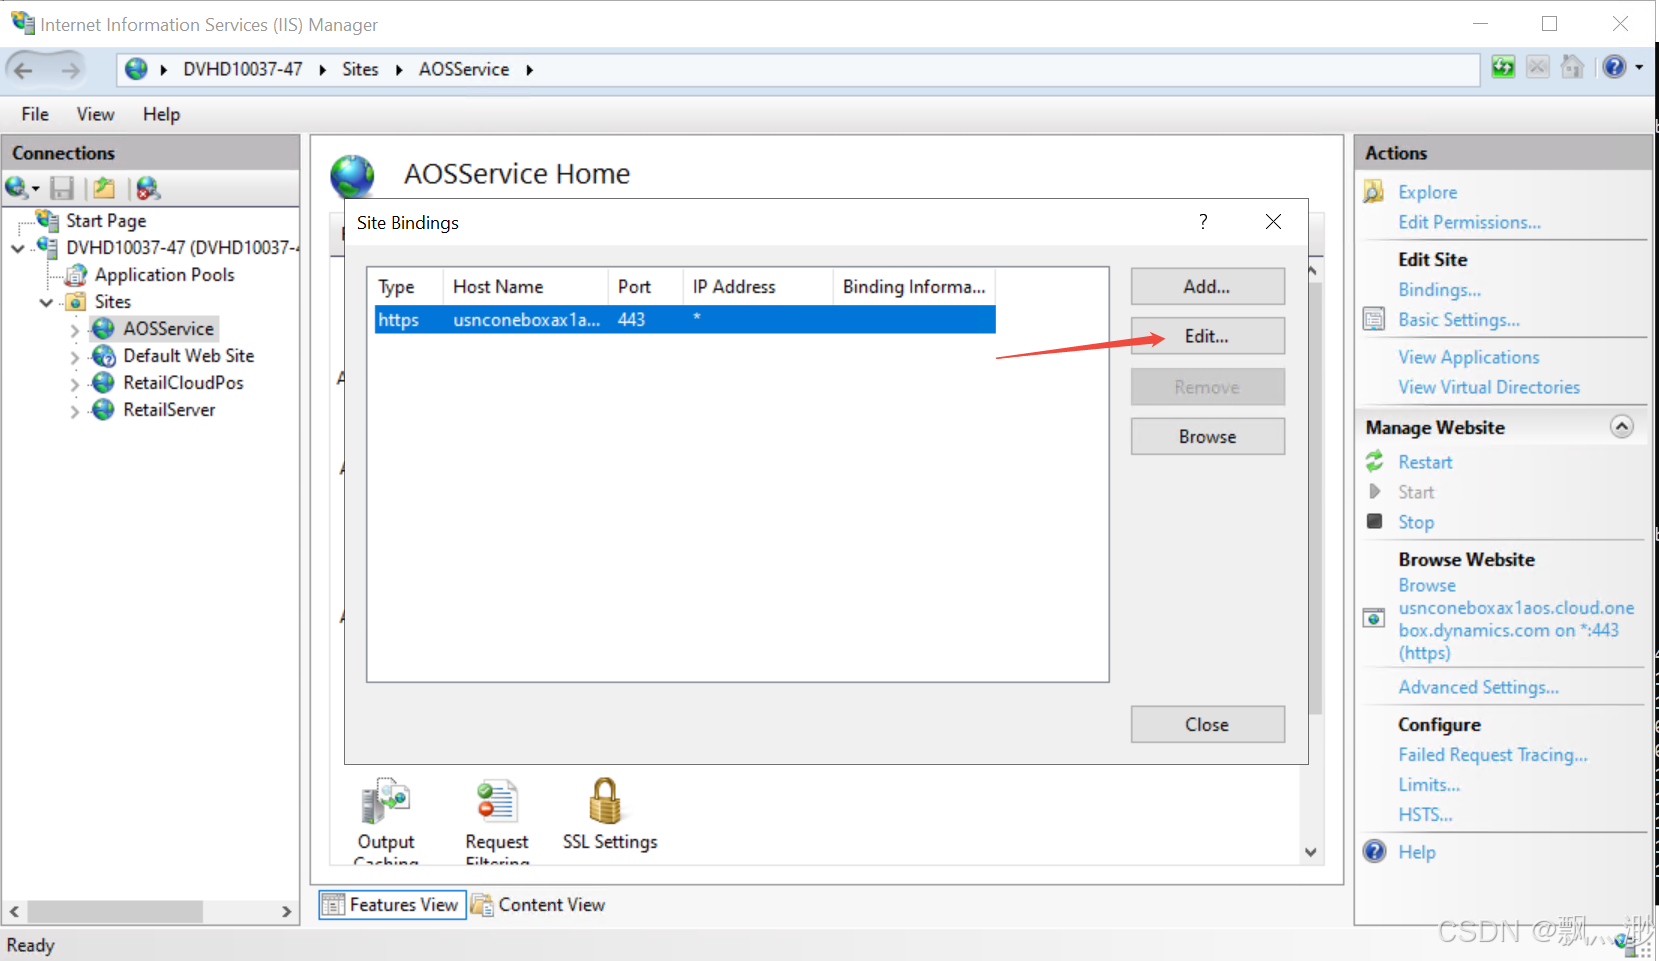Click the Up folder icon in Connections

(x=103, y=188)
